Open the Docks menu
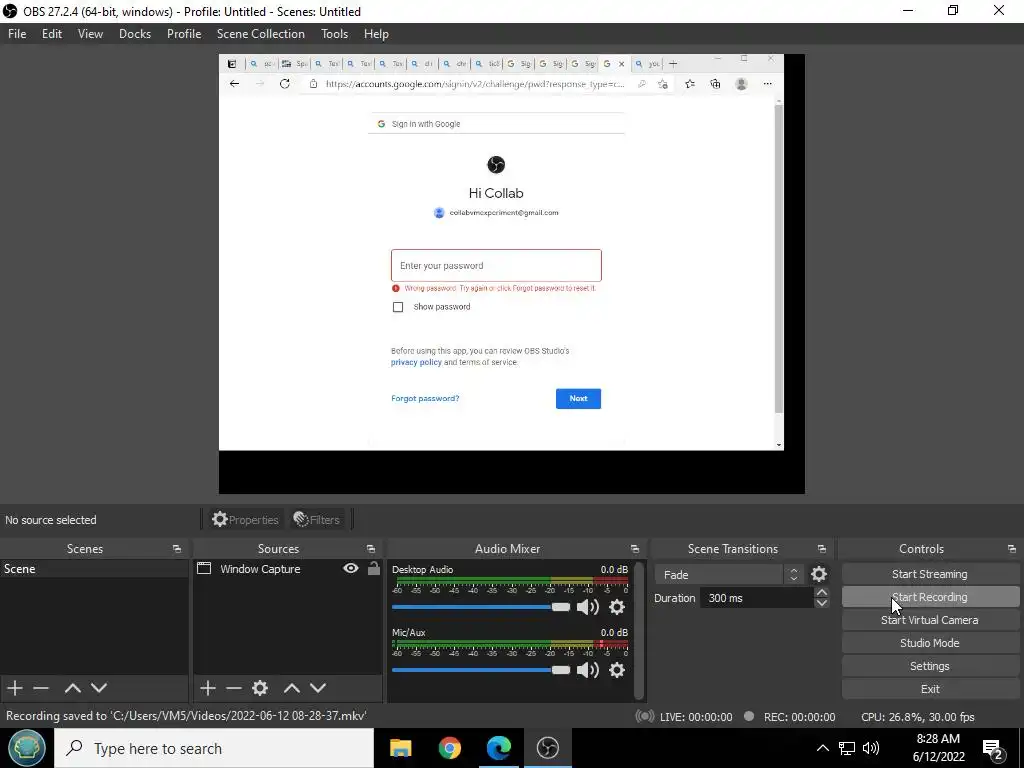The width and height of the screenshot is (1024, 768). click(x=135, y=34)
